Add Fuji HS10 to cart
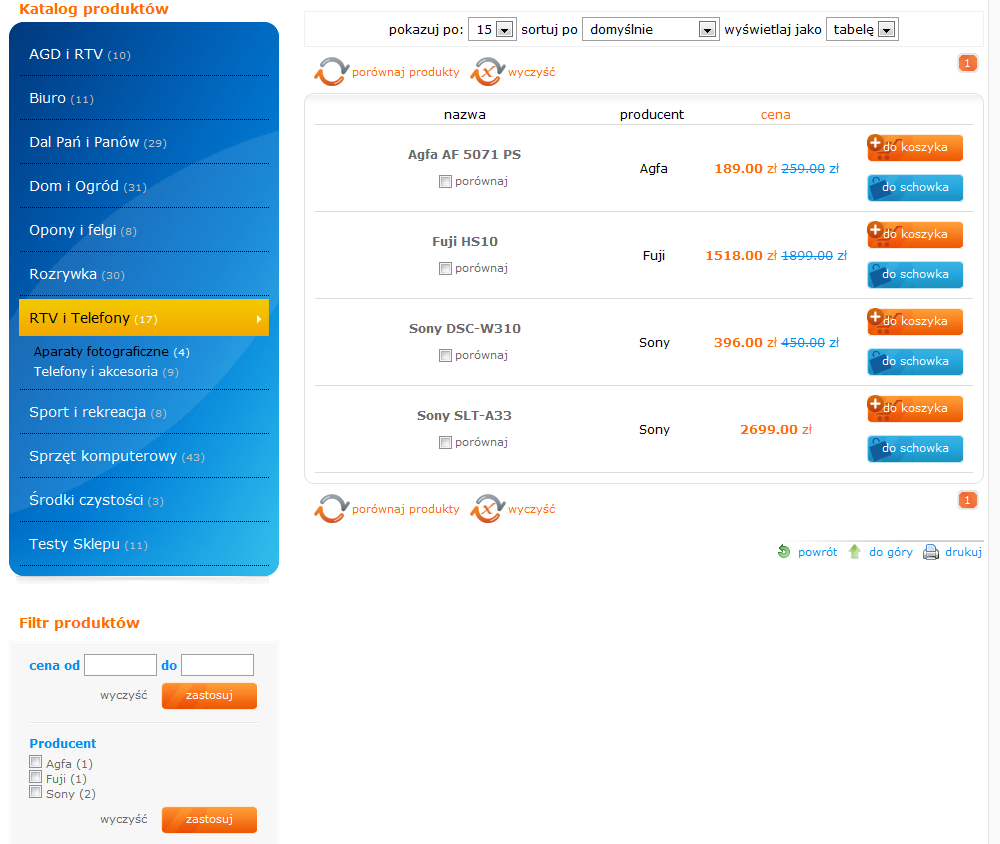 pos(915,234)
